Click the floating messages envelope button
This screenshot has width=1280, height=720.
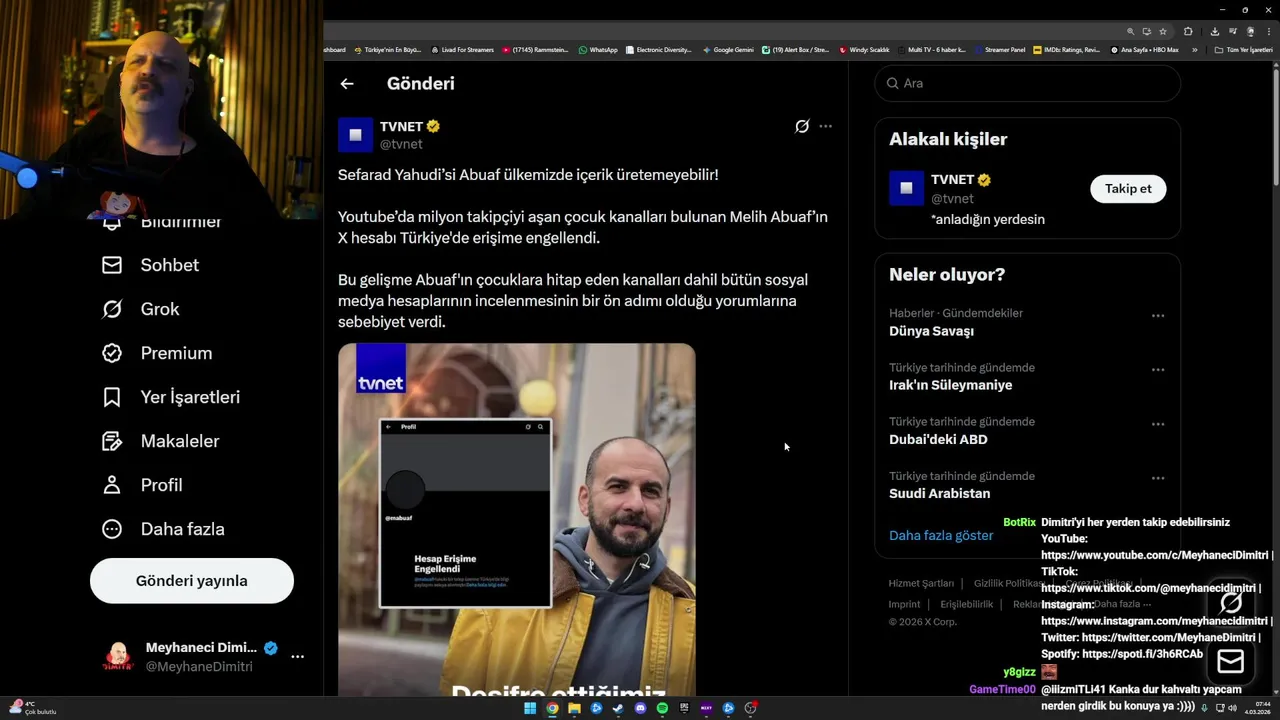click(1231, 661)
